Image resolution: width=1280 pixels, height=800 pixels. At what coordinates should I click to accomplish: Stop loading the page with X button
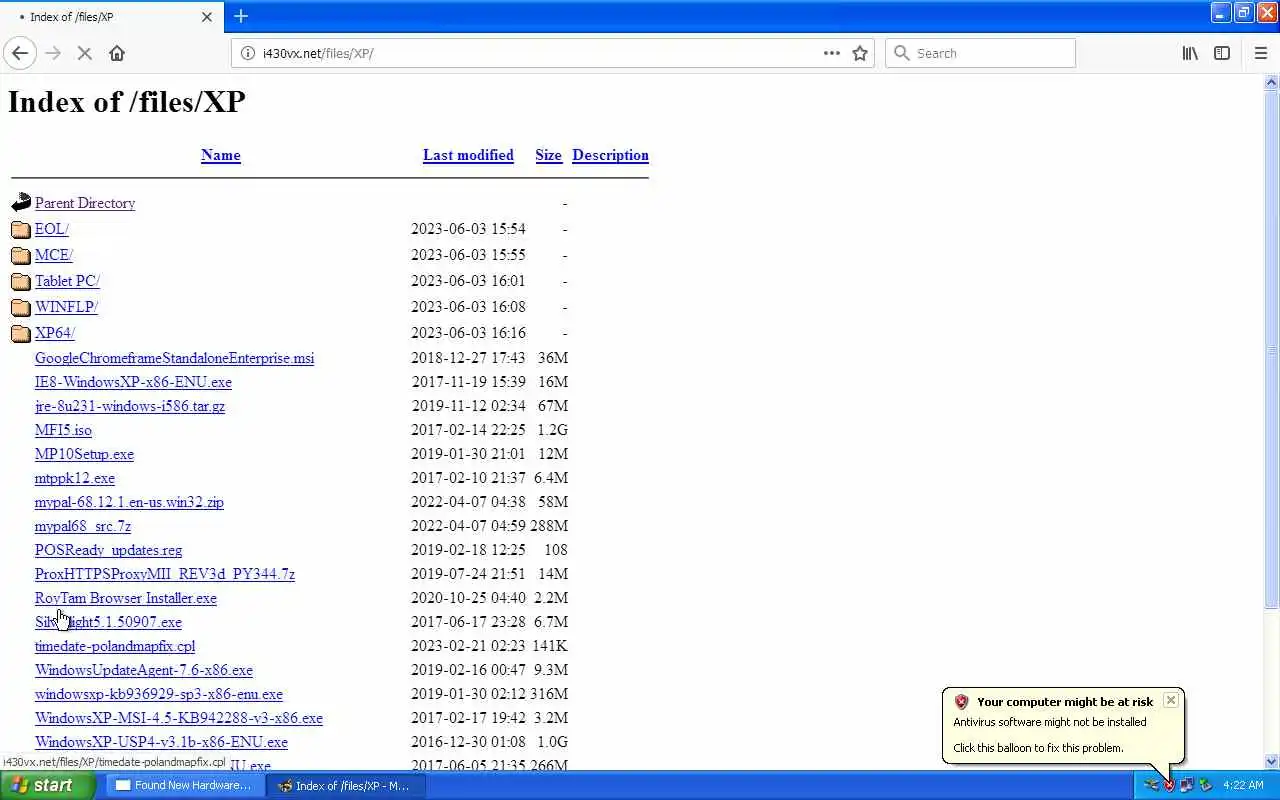click(x=85, y=53)
